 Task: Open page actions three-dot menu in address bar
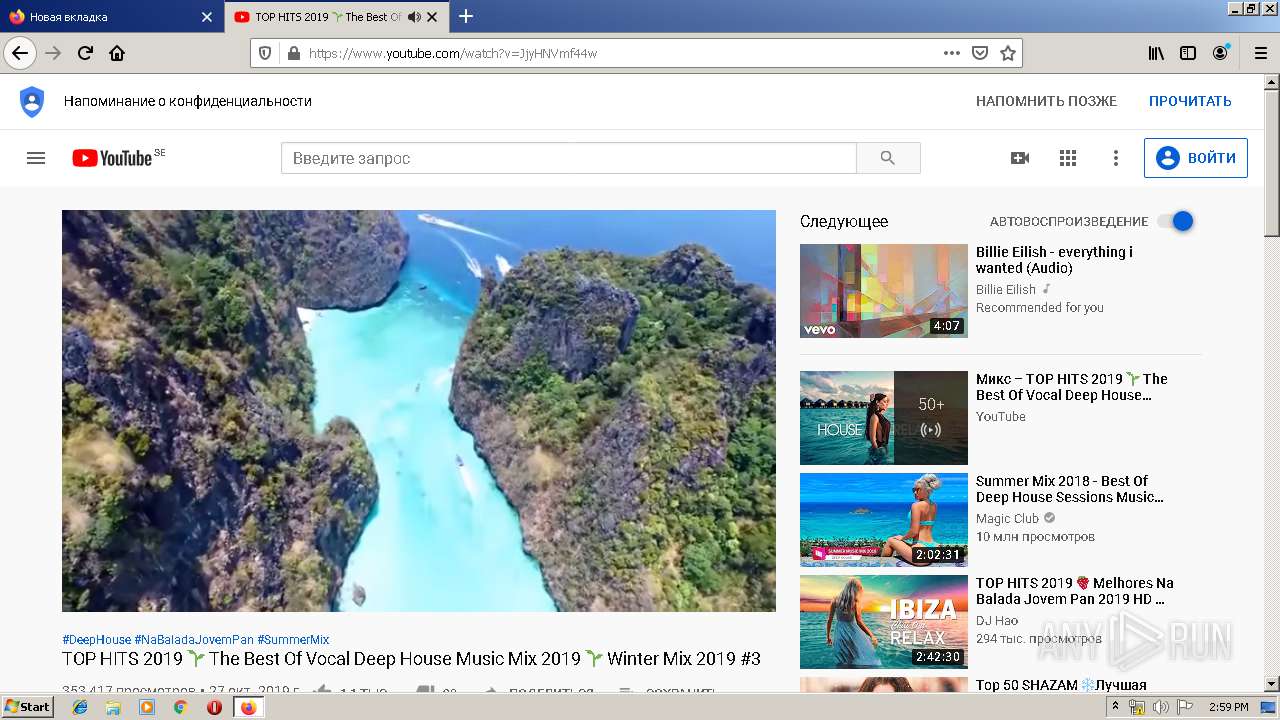(951, 53)
